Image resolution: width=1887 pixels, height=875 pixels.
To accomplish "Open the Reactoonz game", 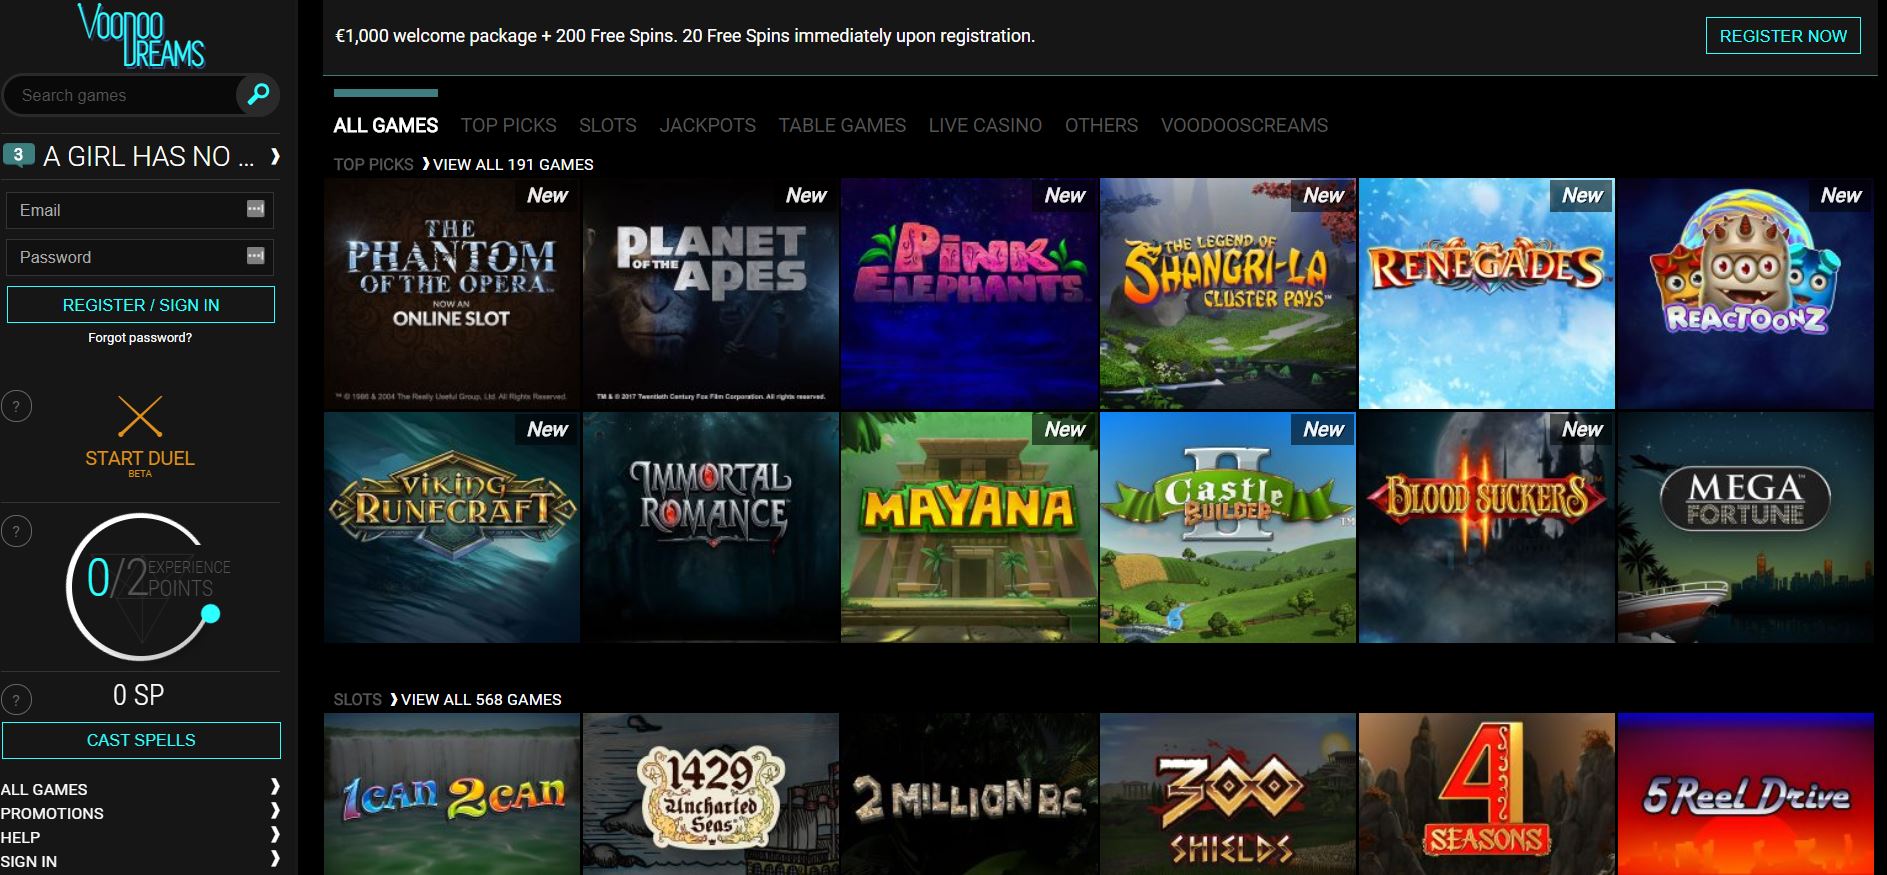I will coord(1746,293).
